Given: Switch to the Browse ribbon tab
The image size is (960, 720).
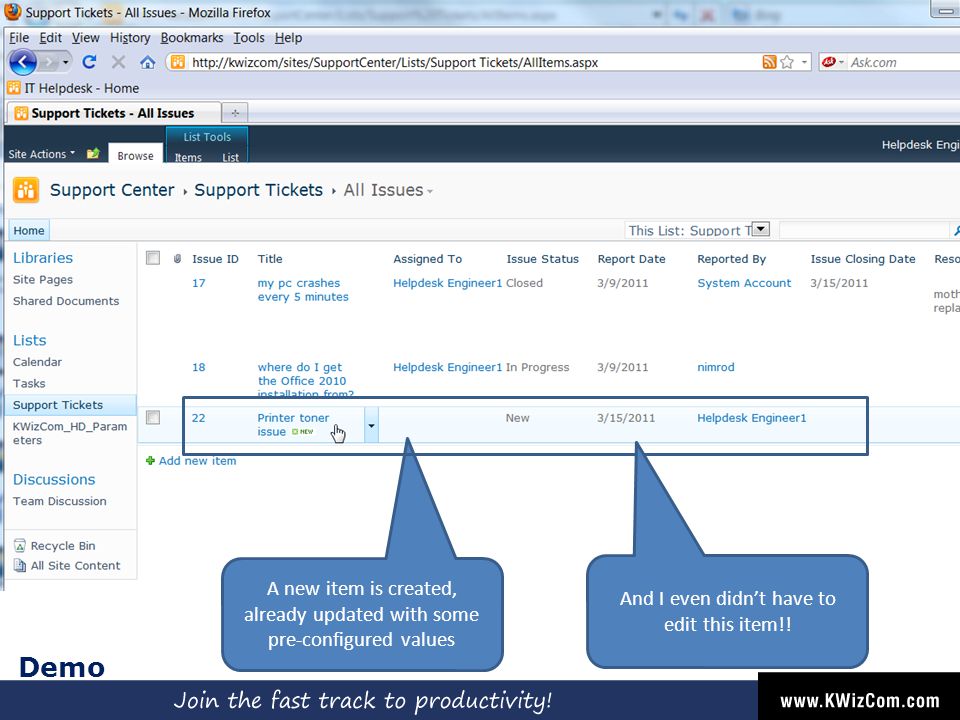Looking at the screenshot, I should click(135, 155).
